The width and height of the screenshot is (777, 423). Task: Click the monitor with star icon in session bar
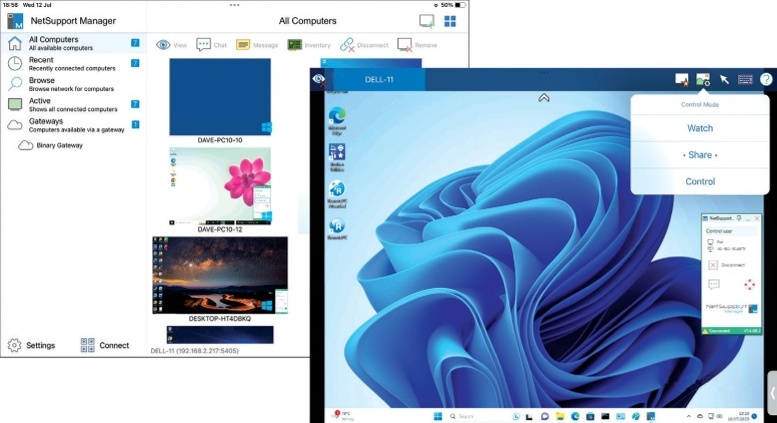pyautogui.click(x=682, y=79)
